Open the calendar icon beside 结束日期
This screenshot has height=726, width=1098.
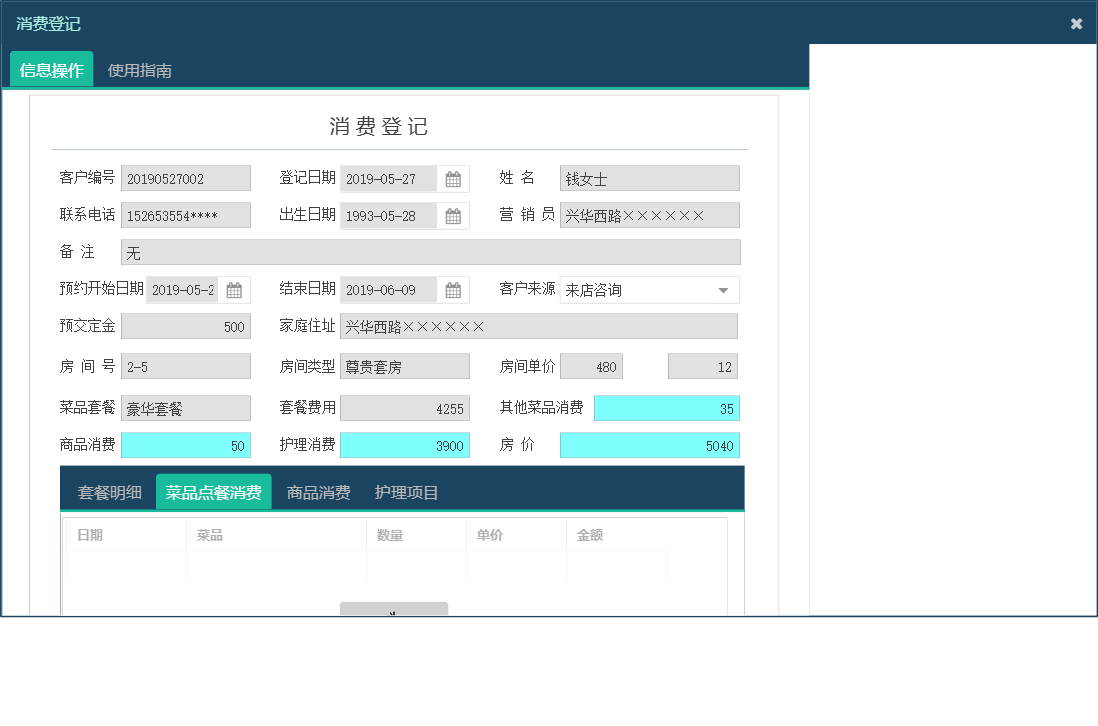pos(455,289)
